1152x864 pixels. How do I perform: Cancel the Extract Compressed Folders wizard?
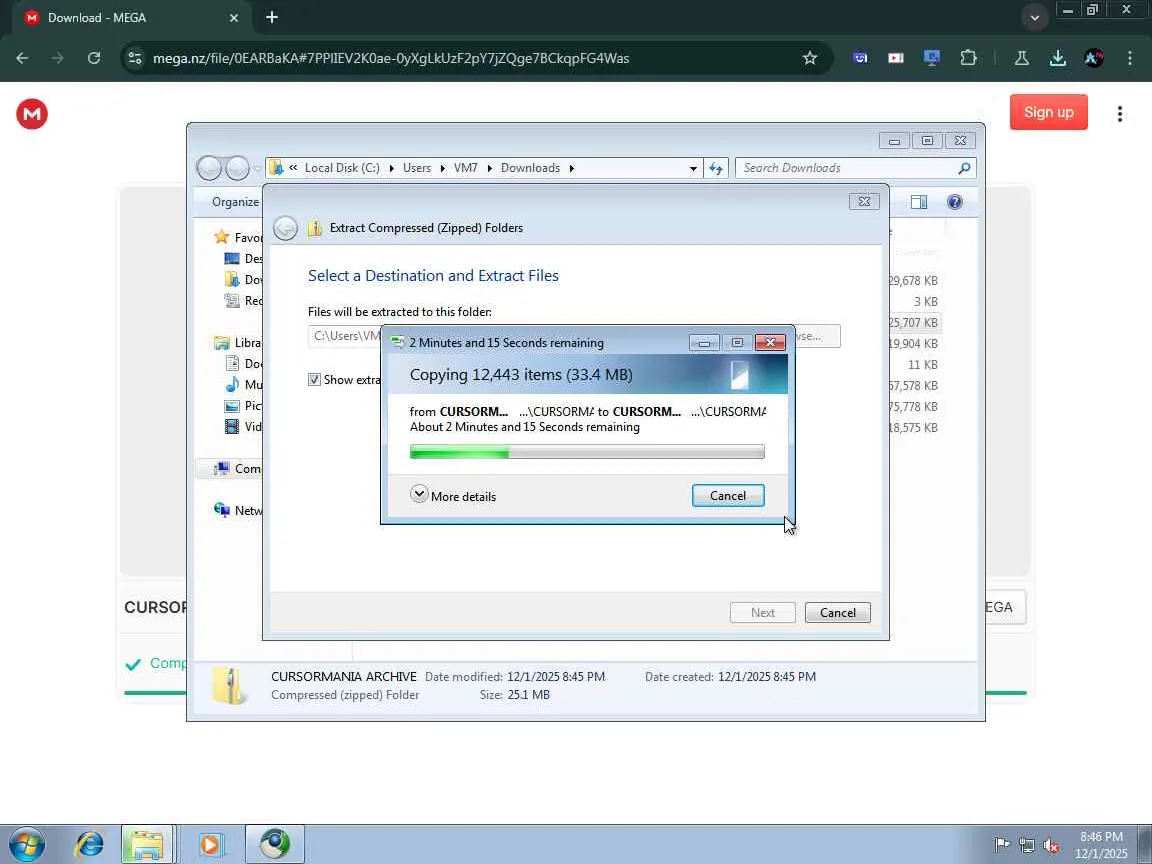pyautogui.click(x=838, y=613)
